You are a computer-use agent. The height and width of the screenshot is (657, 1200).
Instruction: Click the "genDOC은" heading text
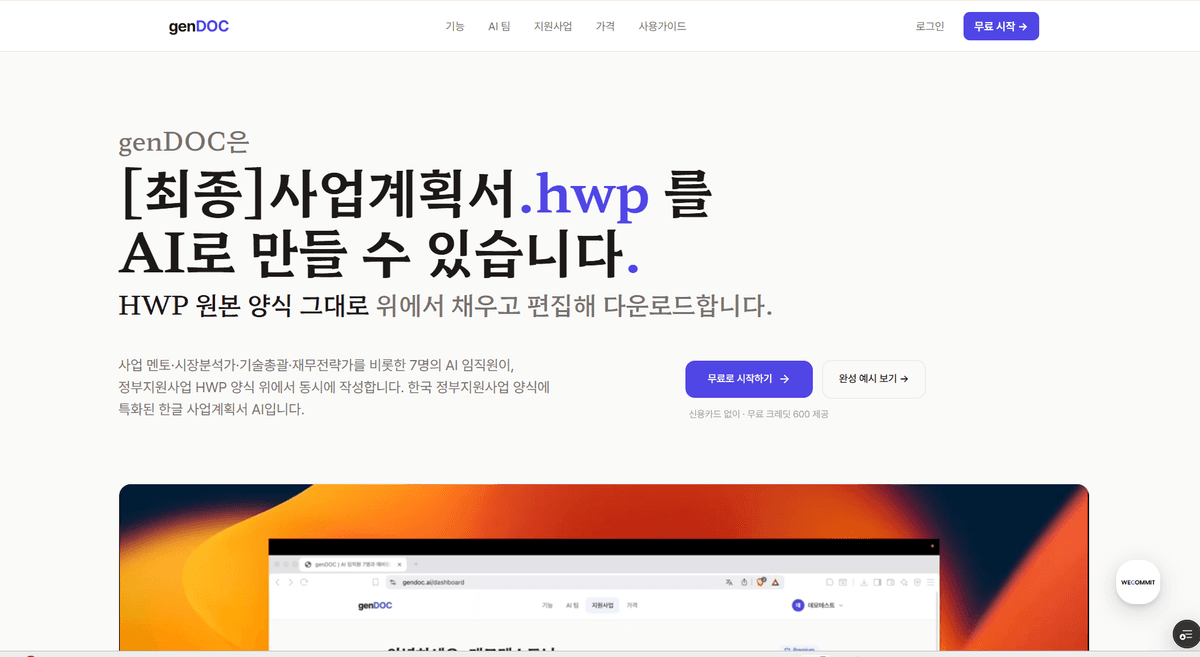[183, 144]
